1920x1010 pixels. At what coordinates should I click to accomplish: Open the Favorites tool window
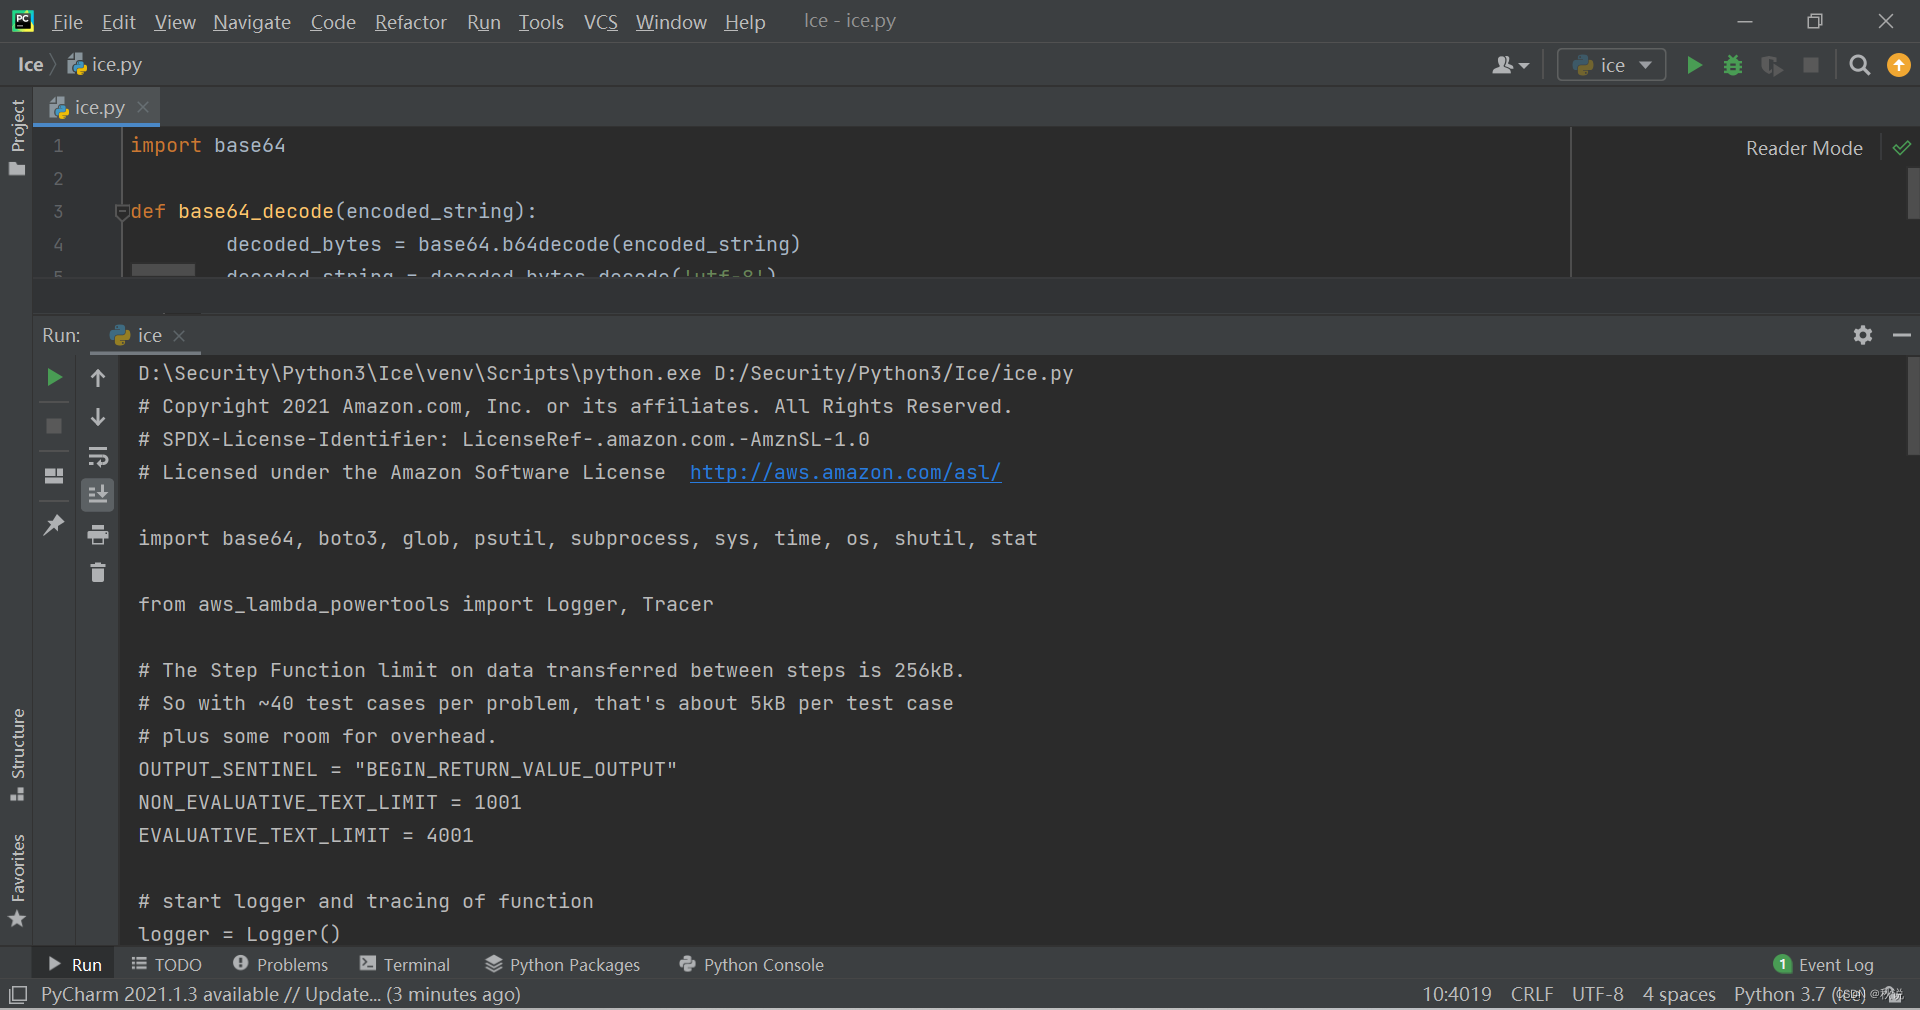pyautogui.click(x=17, y=880)
